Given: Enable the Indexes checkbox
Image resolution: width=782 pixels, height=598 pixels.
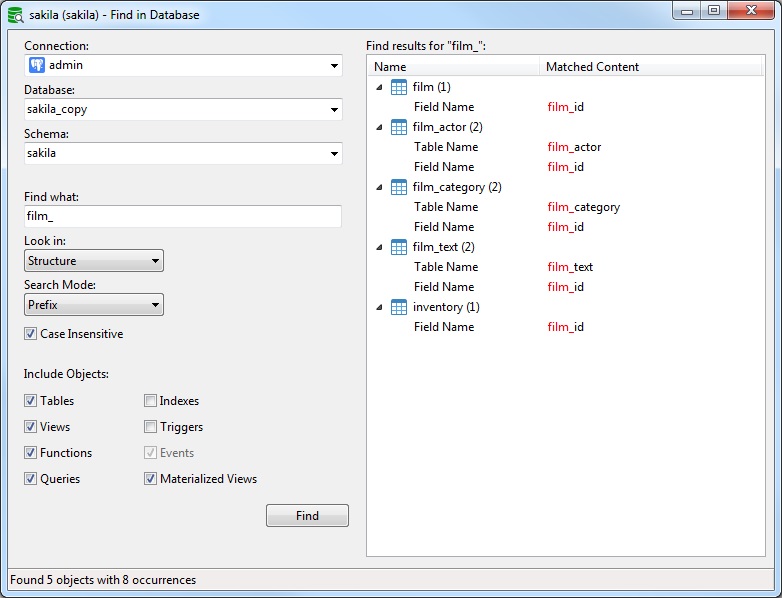Looking at the screenshot, I should pyautogui.click(x=150, y=401).
